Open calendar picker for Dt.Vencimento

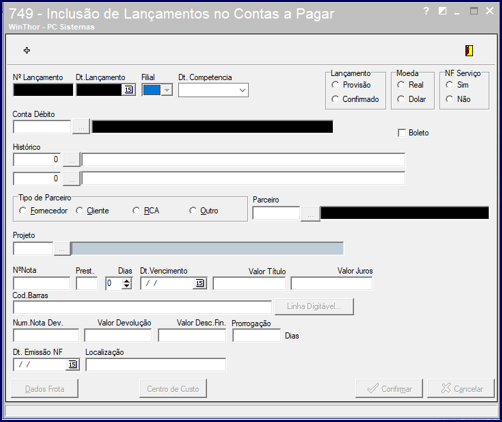tap(200, 283)
